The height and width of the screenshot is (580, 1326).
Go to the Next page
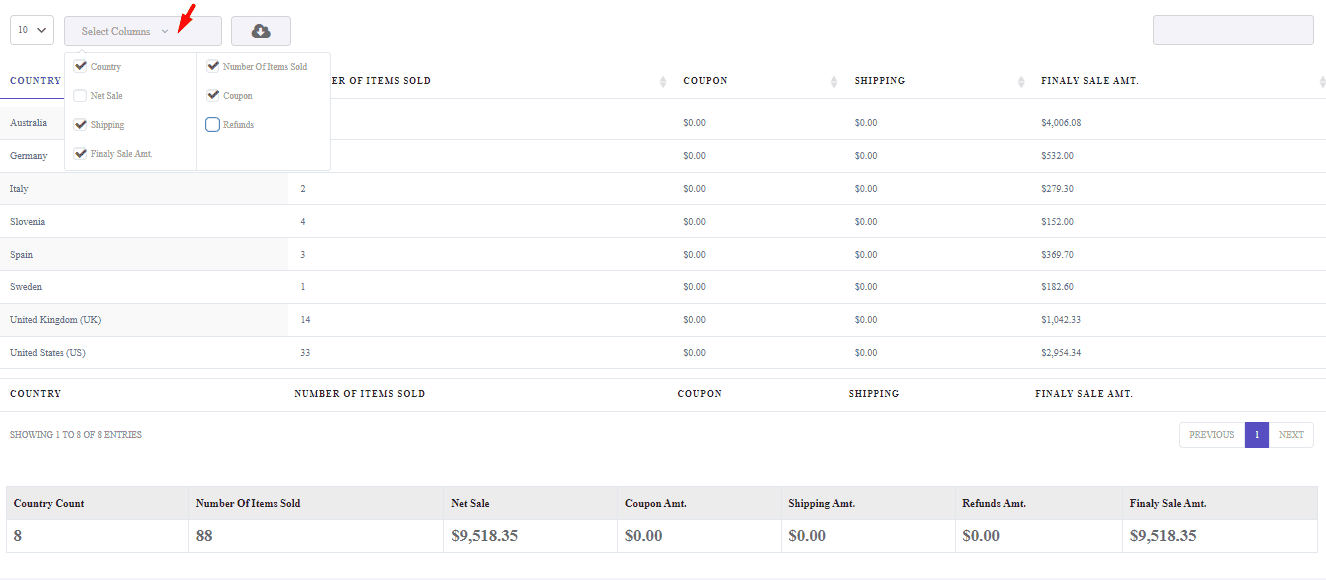click(x=1291, y=434)
